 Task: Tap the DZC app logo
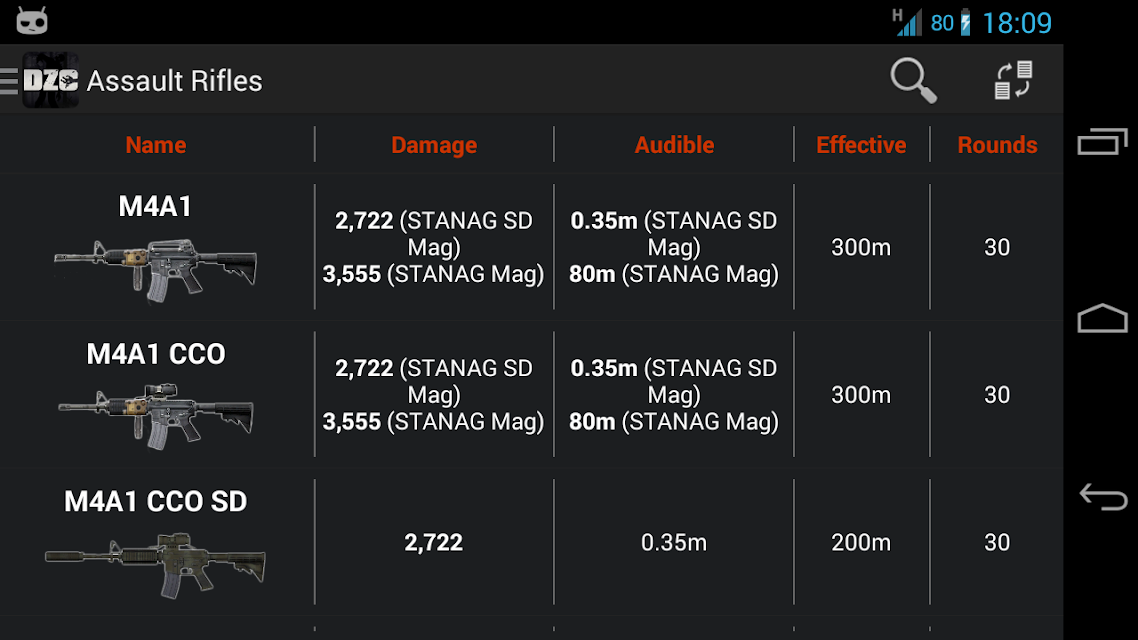click(x=50, y=80)
